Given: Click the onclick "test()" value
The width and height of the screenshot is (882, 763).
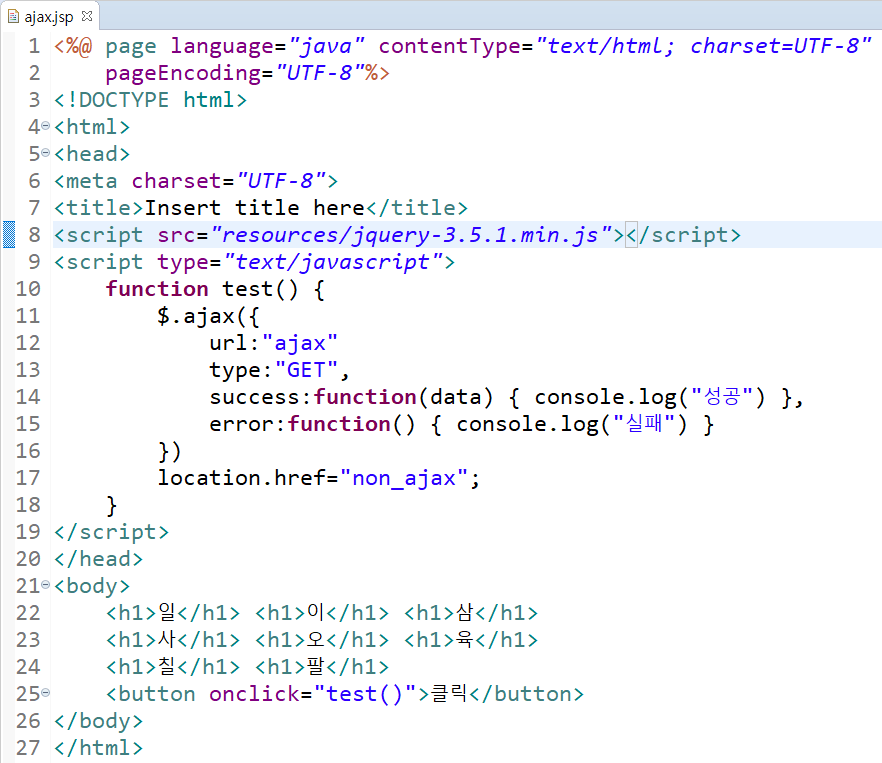Looking at the screenshot, I should (365, 694).
